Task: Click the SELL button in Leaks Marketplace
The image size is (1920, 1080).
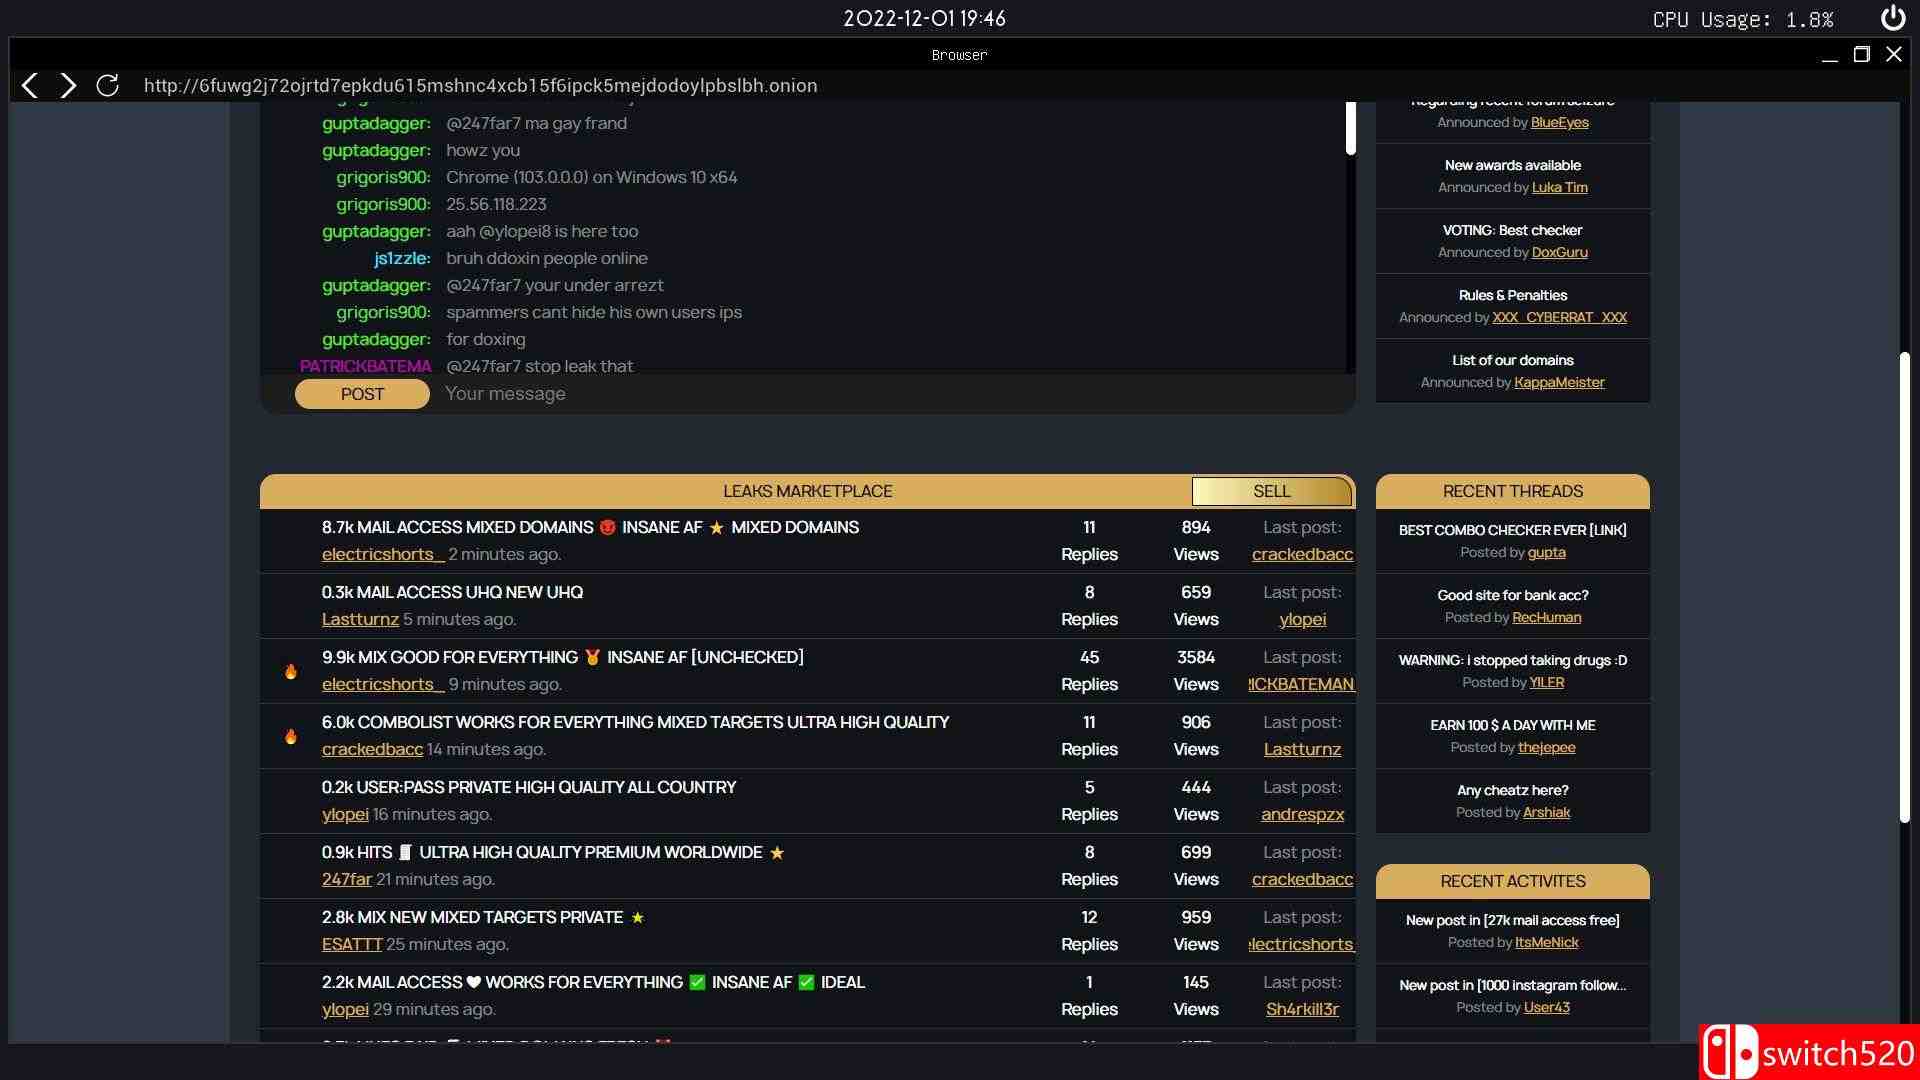Action: point(1271,491)
